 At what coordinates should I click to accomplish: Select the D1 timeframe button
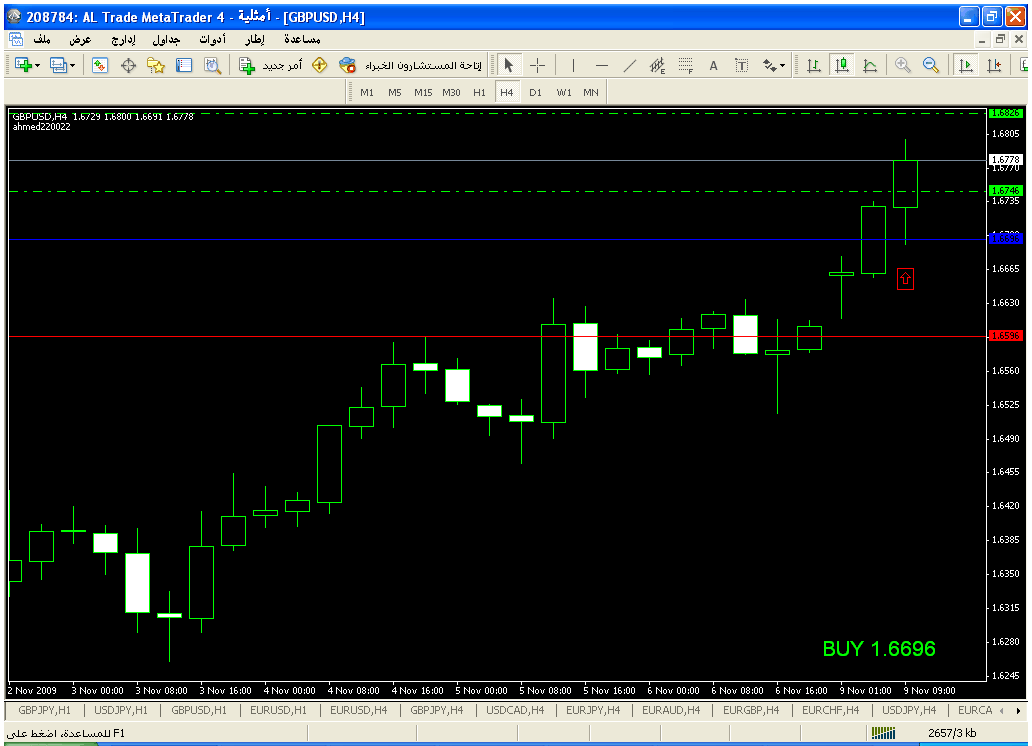(x=535, y=92)
